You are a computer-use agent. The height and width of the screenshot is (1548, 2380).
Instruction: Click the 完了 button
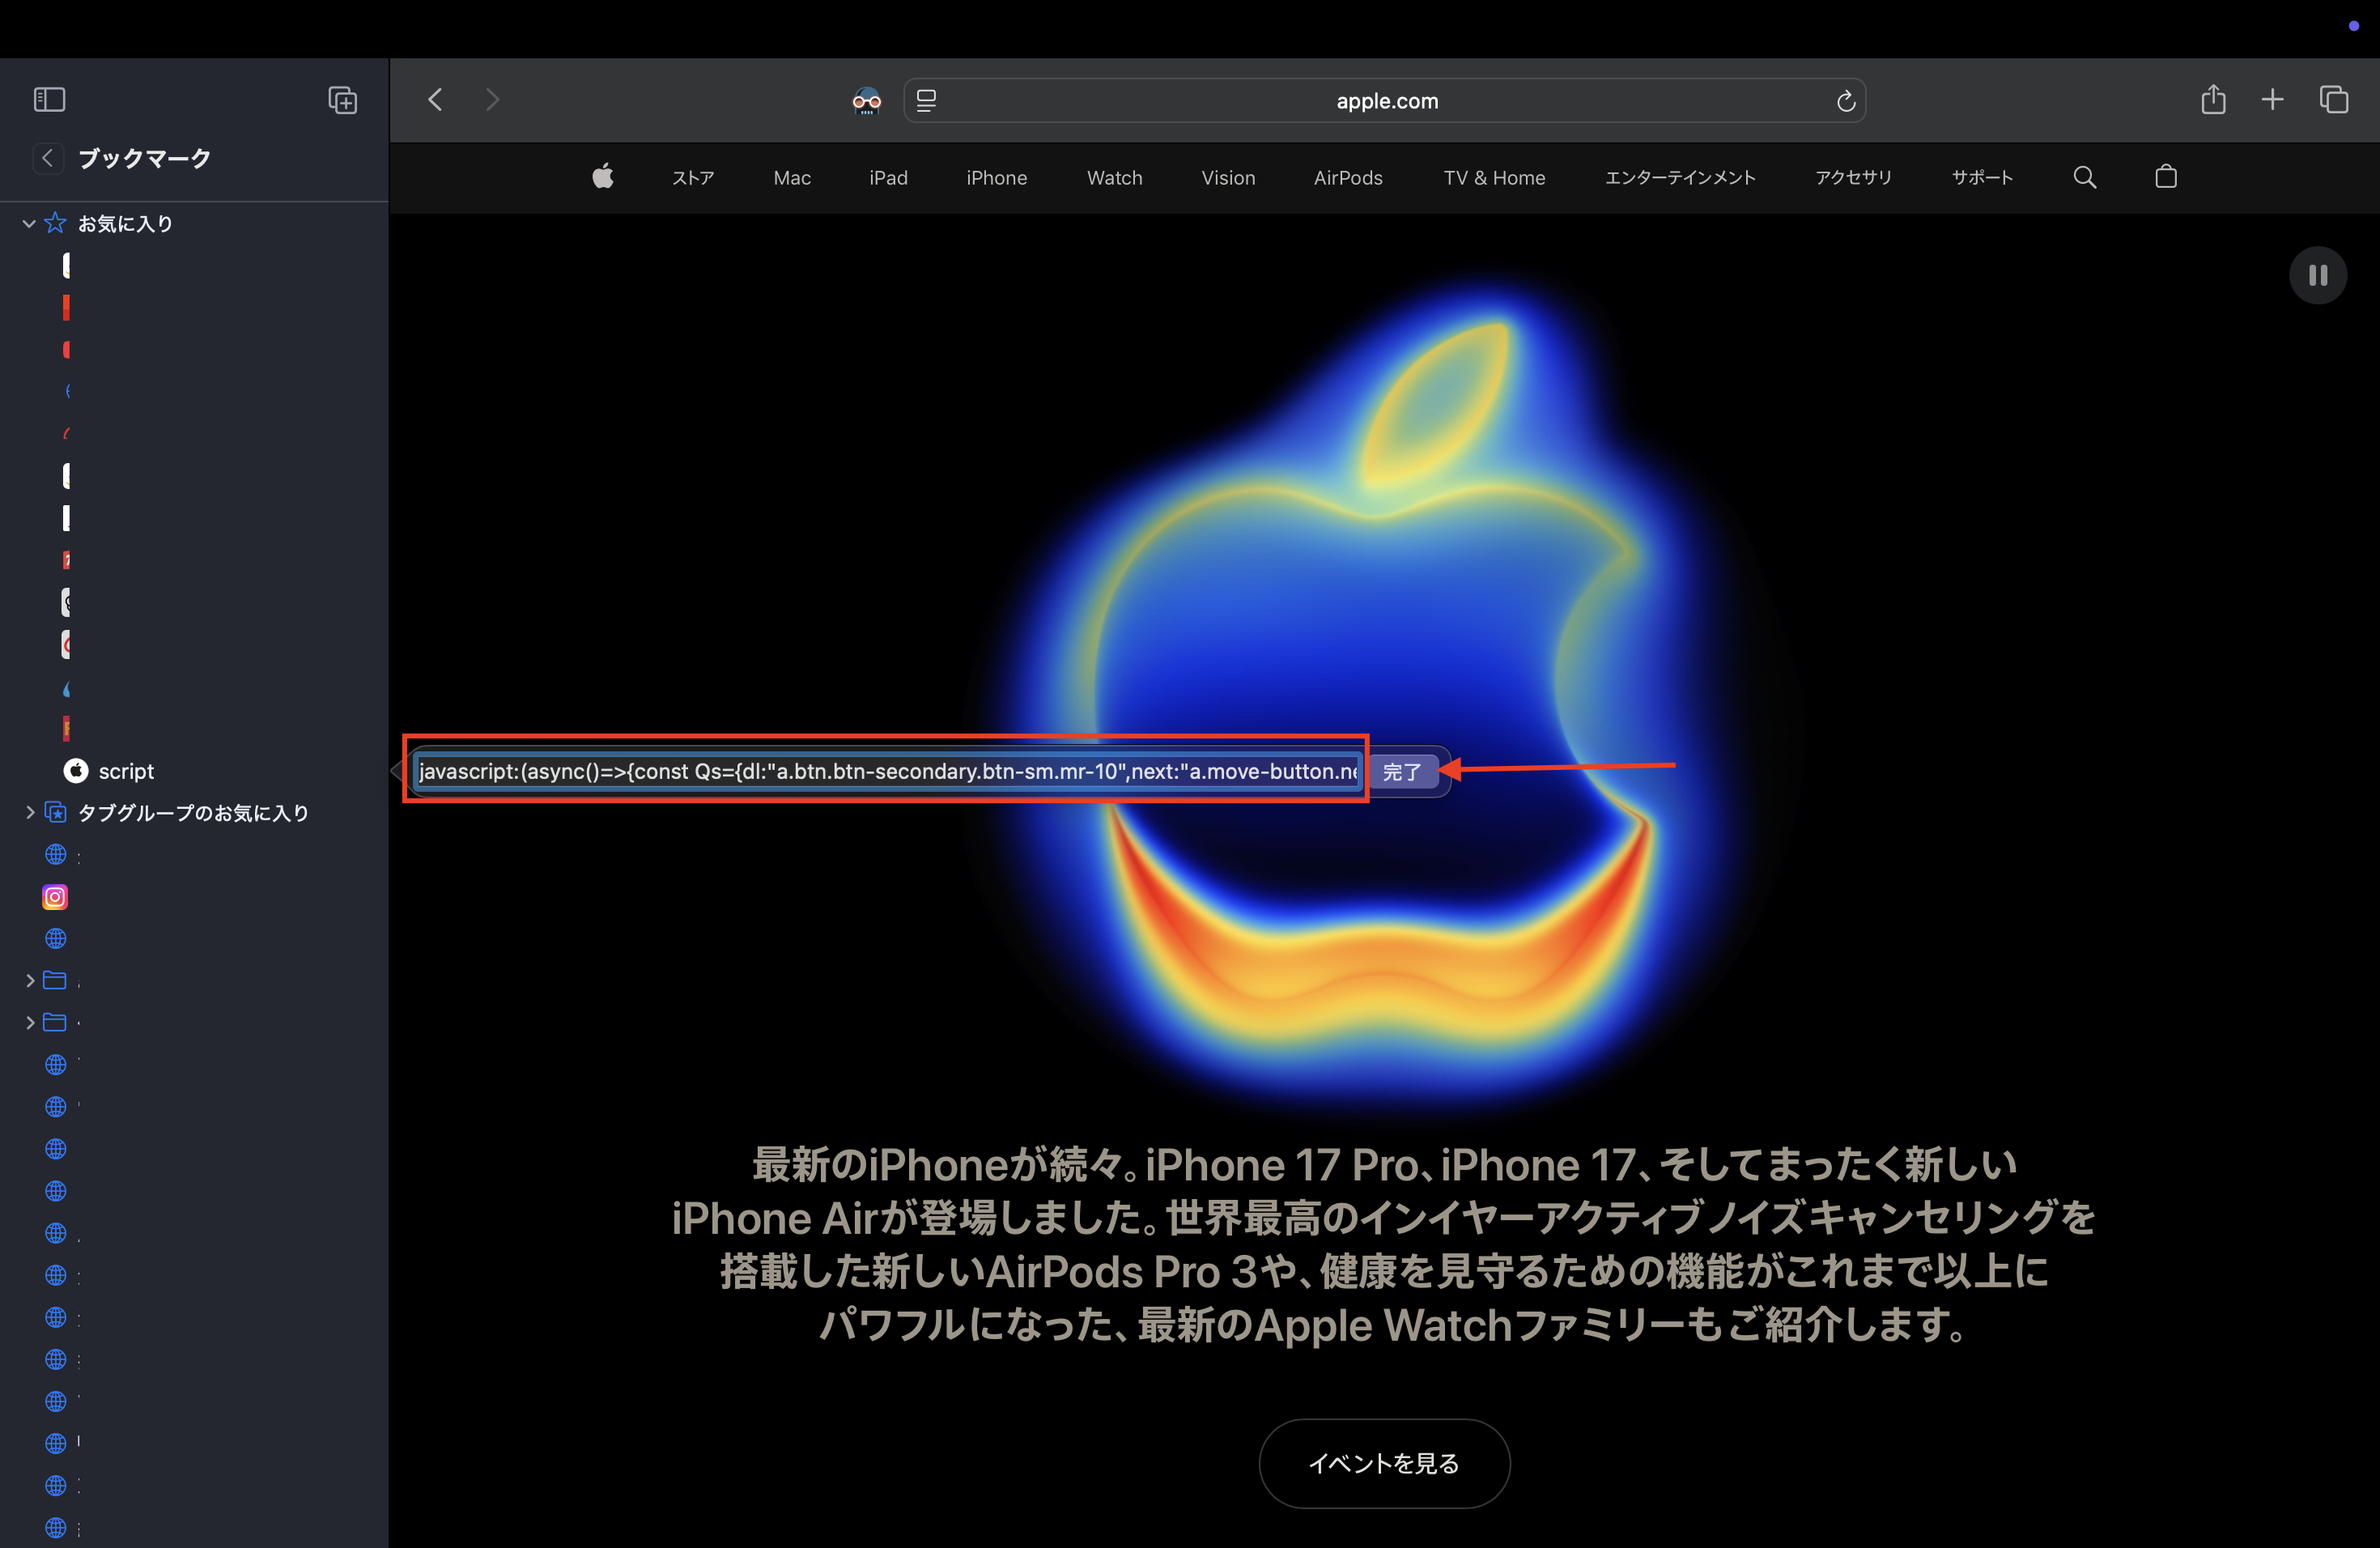1401,772
